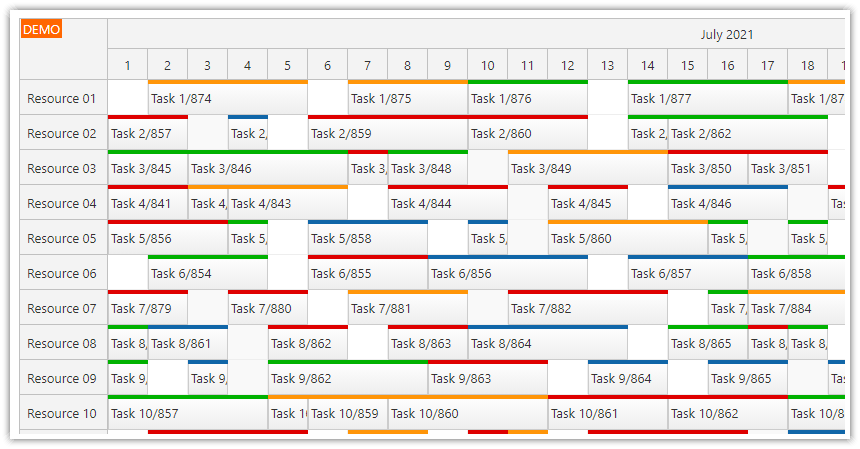Click day 6 column header
The image size is (860, 449).
327,66
